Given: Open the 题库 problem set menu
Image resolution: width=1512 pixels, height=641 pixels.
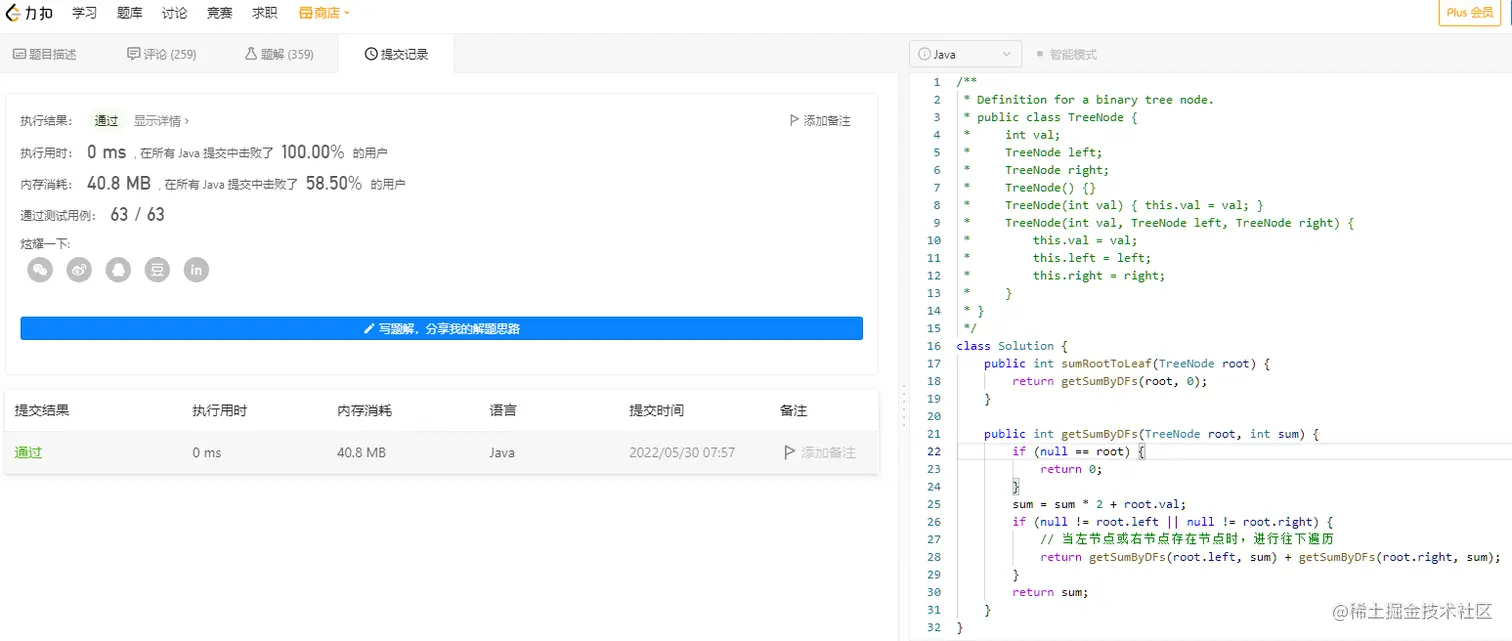Looking at the screenshot, I should (130, 13).
